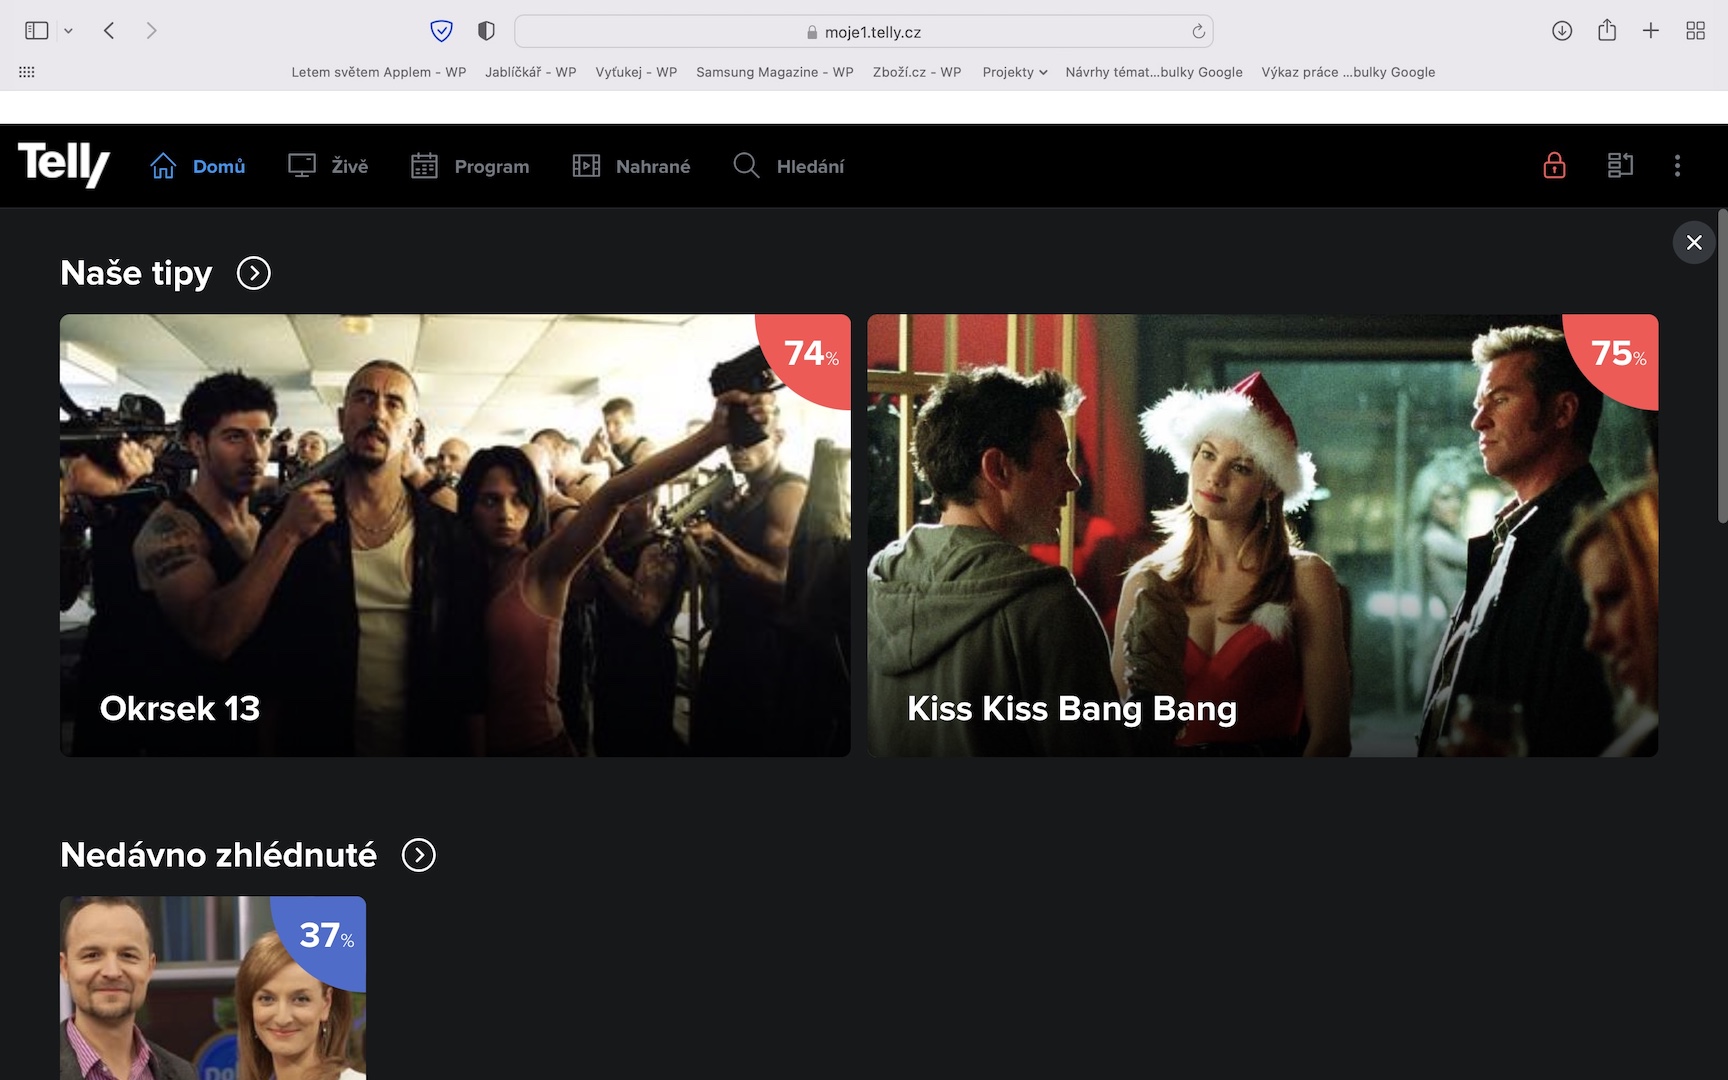The width and height of the screenshot is (1728, 1080).
Task: Open the Okrsek 13 movie card
Action: pyautogui.click(x=455, y=535)
